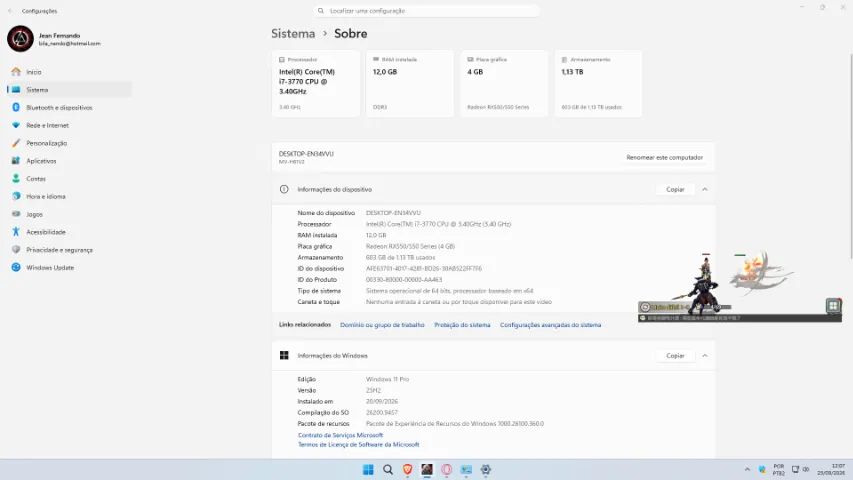The image size is (853, 480).
Task: Click the grid button on game overlay
Action: (x=833, y=305)
